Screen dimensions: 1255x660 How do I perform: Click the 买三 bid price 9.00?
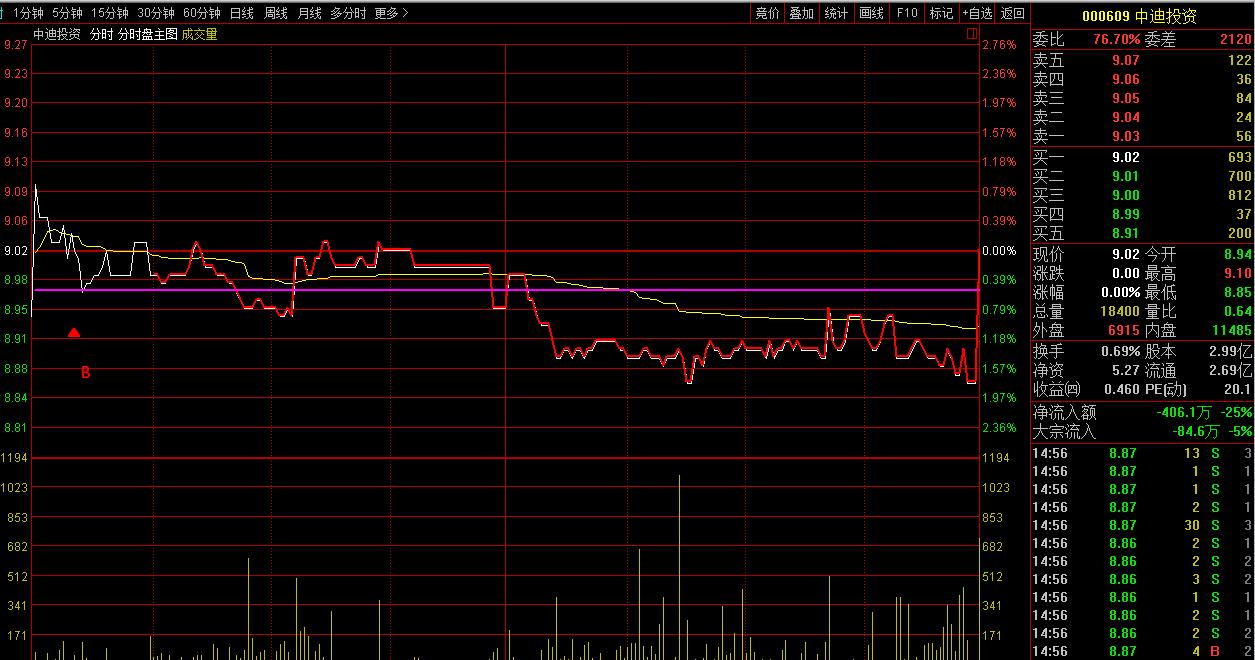1126,195
